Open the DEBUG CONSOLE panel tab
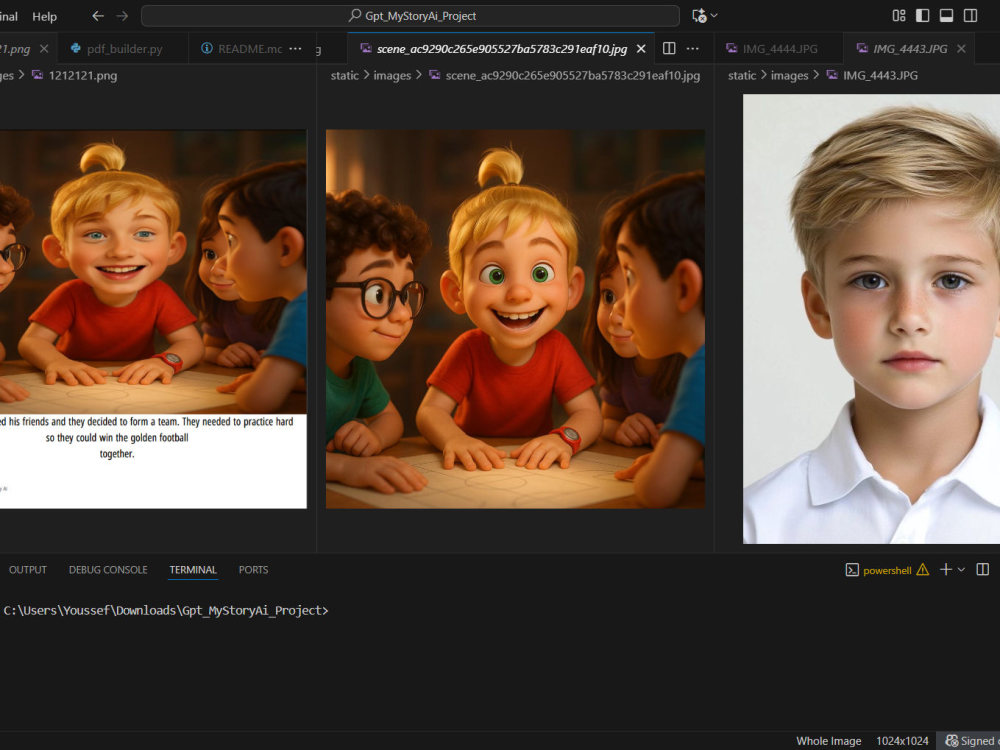The width and height of the screenshot is (1000, 750). pyautogui.click(x=108, y=570)
